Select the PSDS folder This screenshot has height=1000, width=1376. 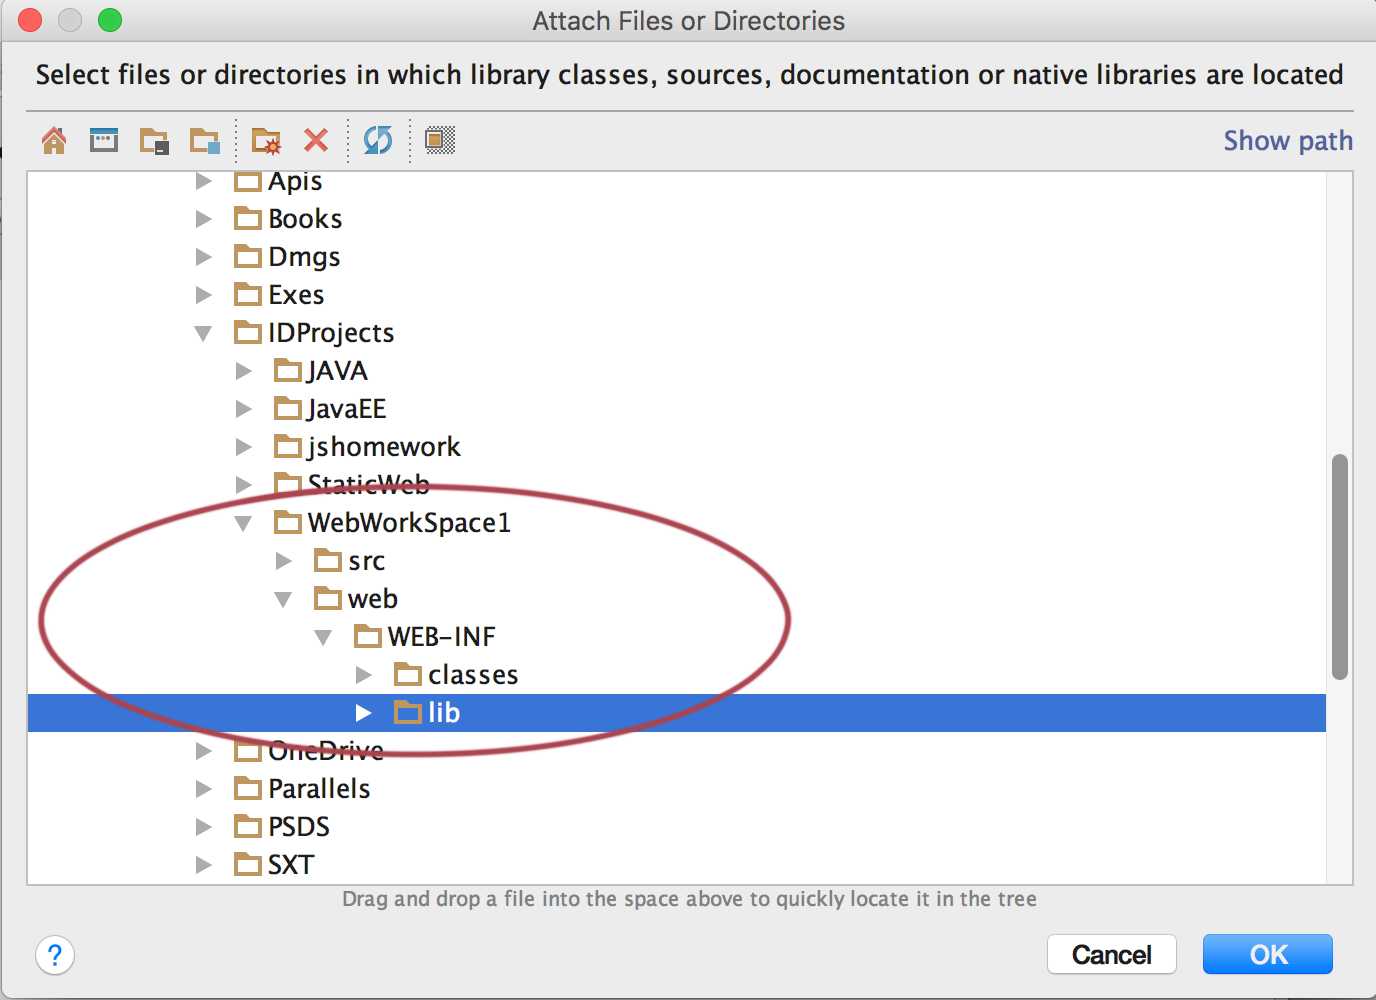pyautogui.click(x=282, y=827)
